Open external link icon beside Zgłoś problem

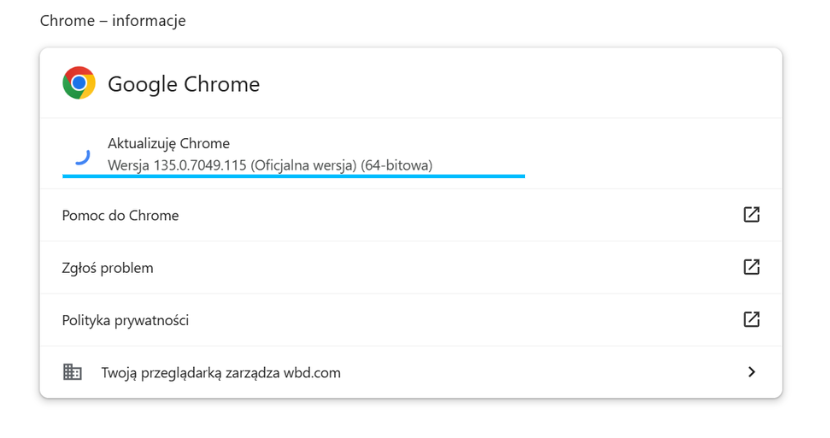[751, 267]
